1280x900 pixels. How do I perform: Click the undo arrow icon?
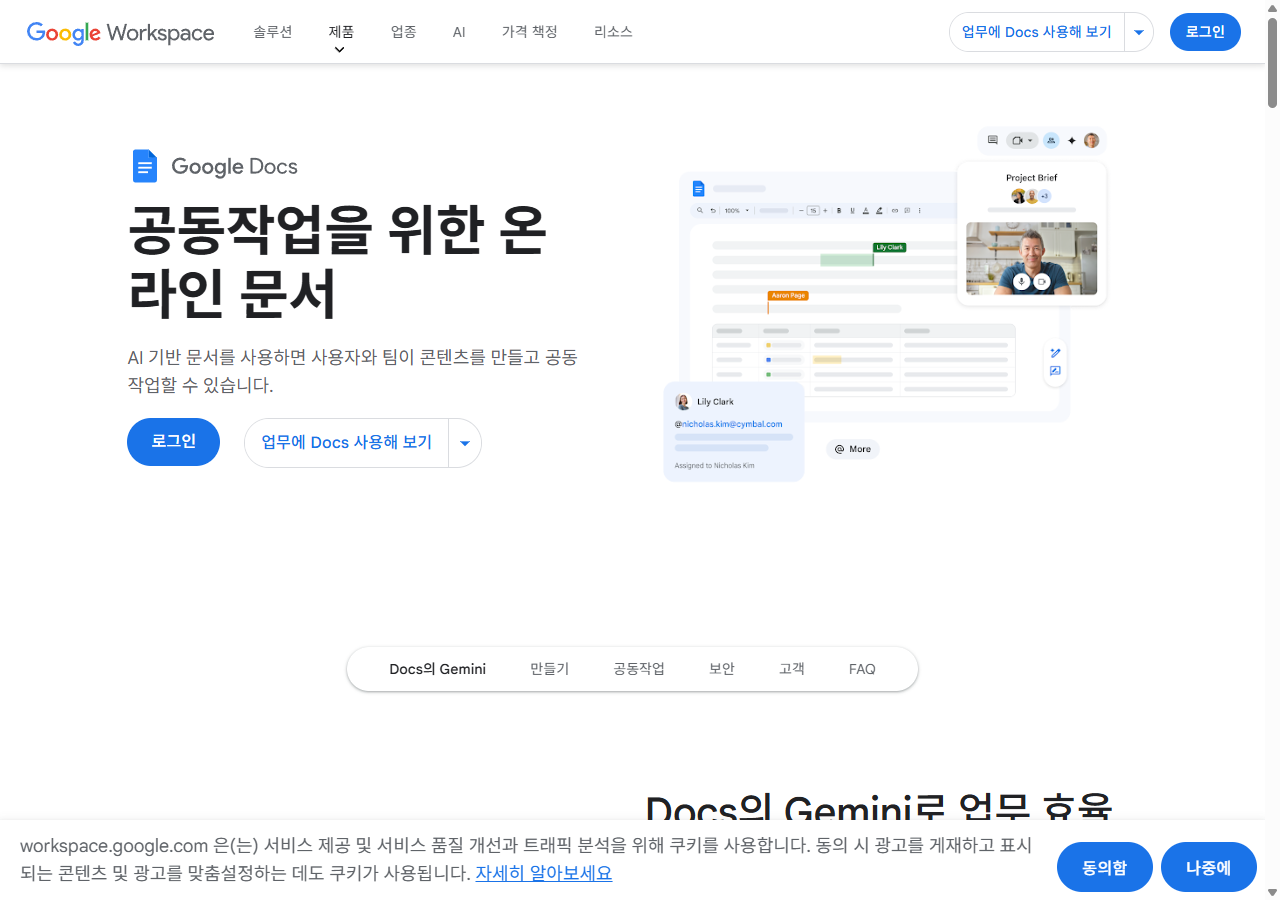pyautogui.click(x=713, y=210)
